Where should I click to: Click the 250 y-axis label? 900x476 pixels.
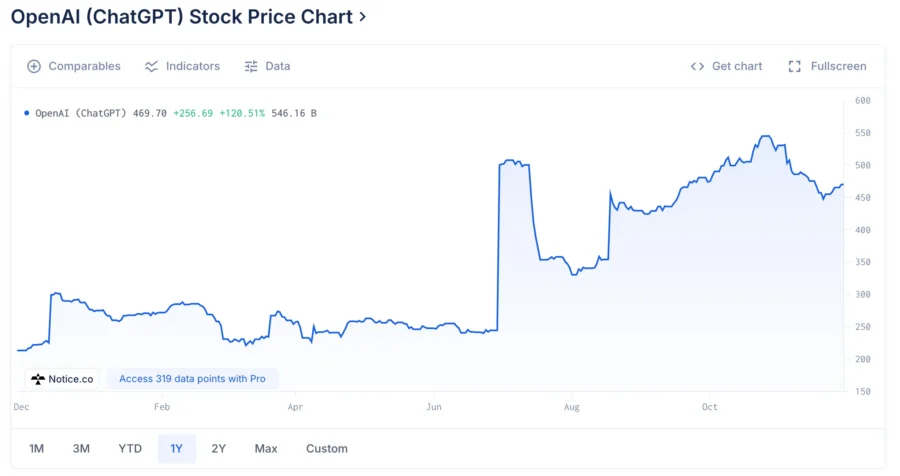[x=863, y=327]
